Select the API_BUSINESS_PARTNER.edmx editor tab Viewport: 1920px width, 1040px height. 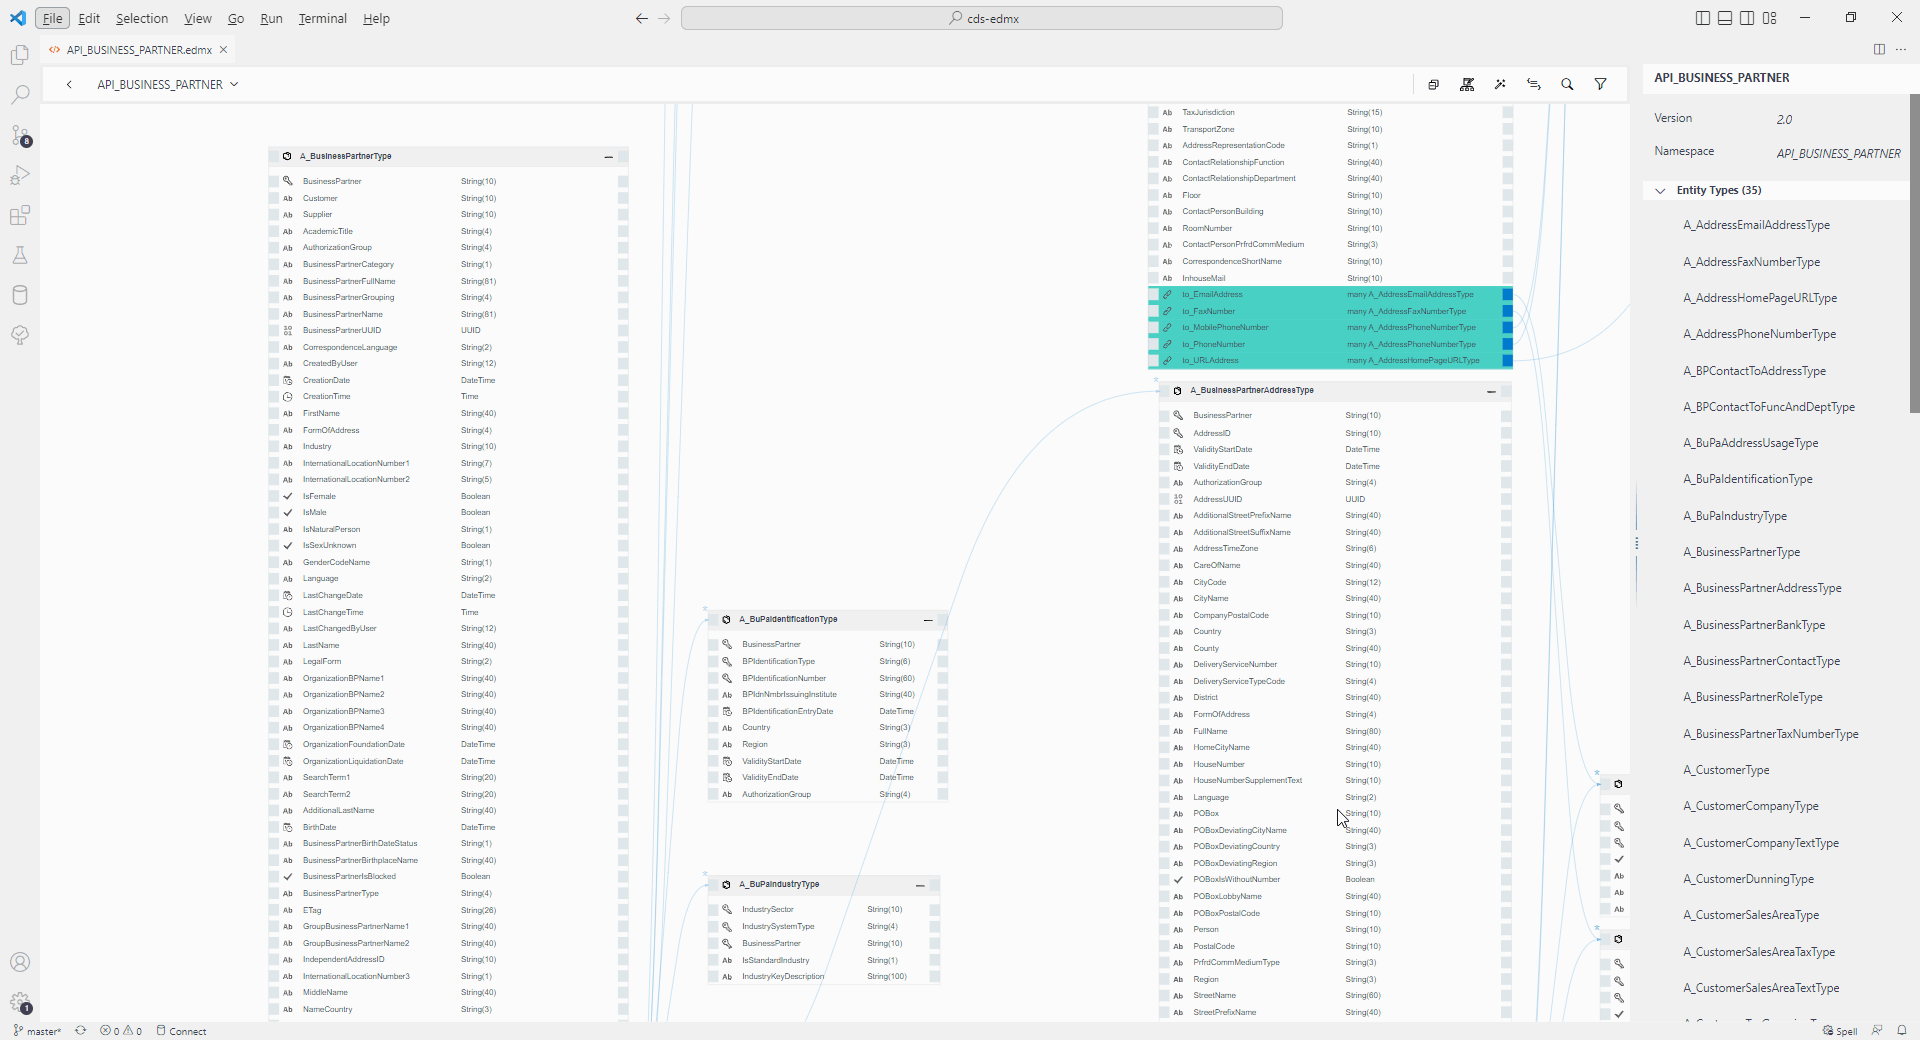(x=138, y=50)
